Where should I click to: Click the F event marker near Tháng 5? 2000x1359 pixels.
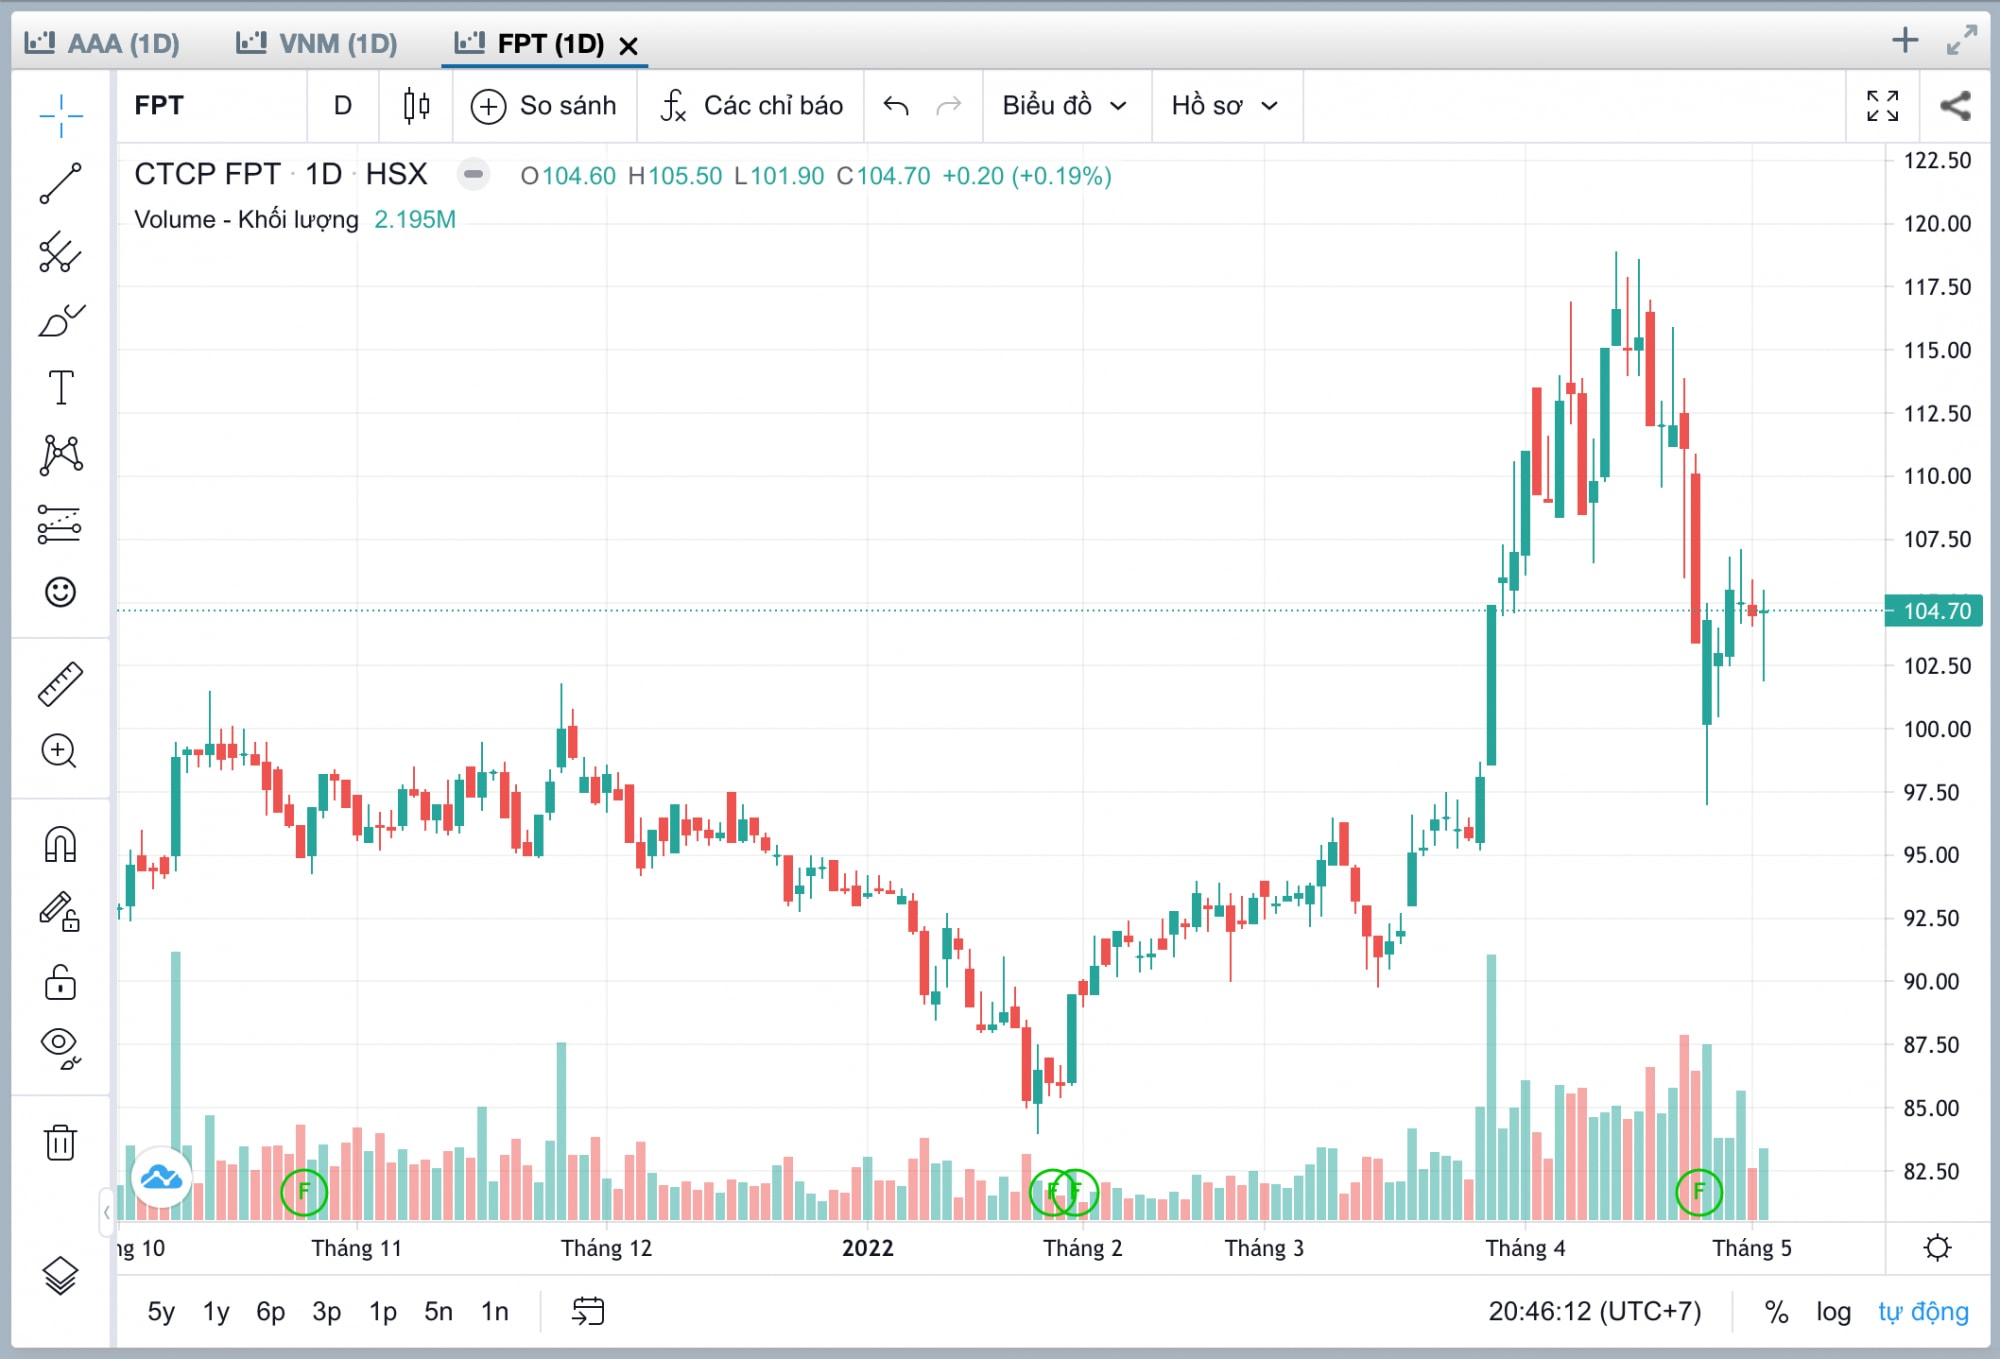pos(1698,1192)
